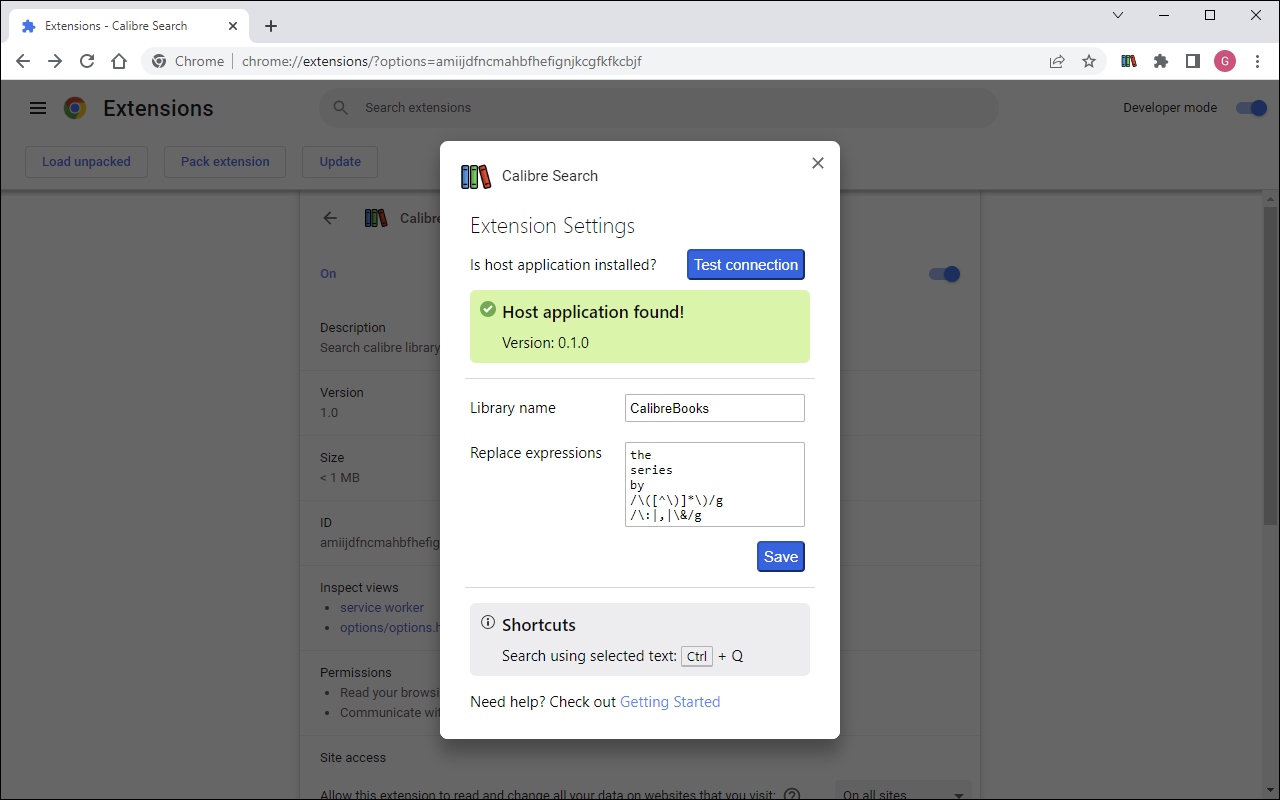Open the Google profile avatar menu
Screen dimensions: 1280x800
tap(1225, 61)
